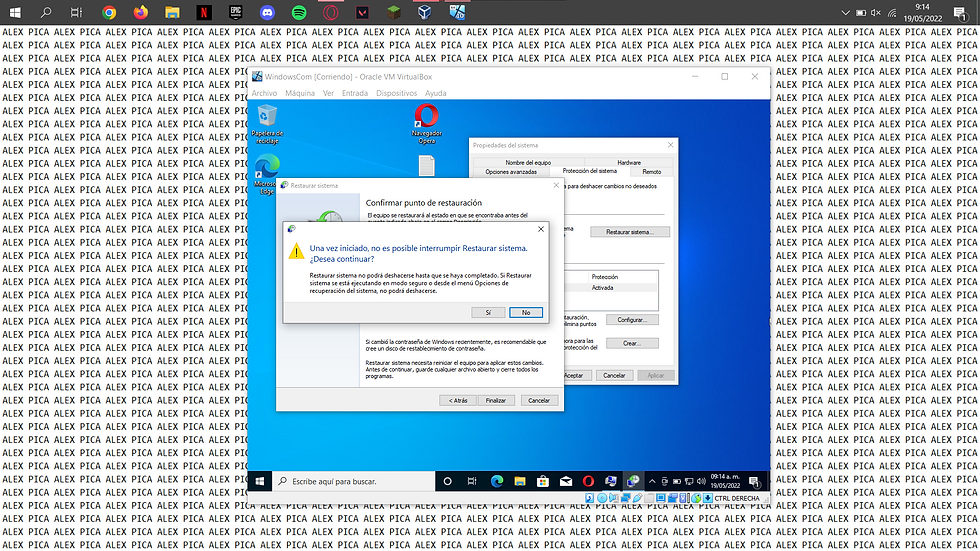
Task: Click VirtualBox optical disk indicator
Action: [x=602, y=498]
